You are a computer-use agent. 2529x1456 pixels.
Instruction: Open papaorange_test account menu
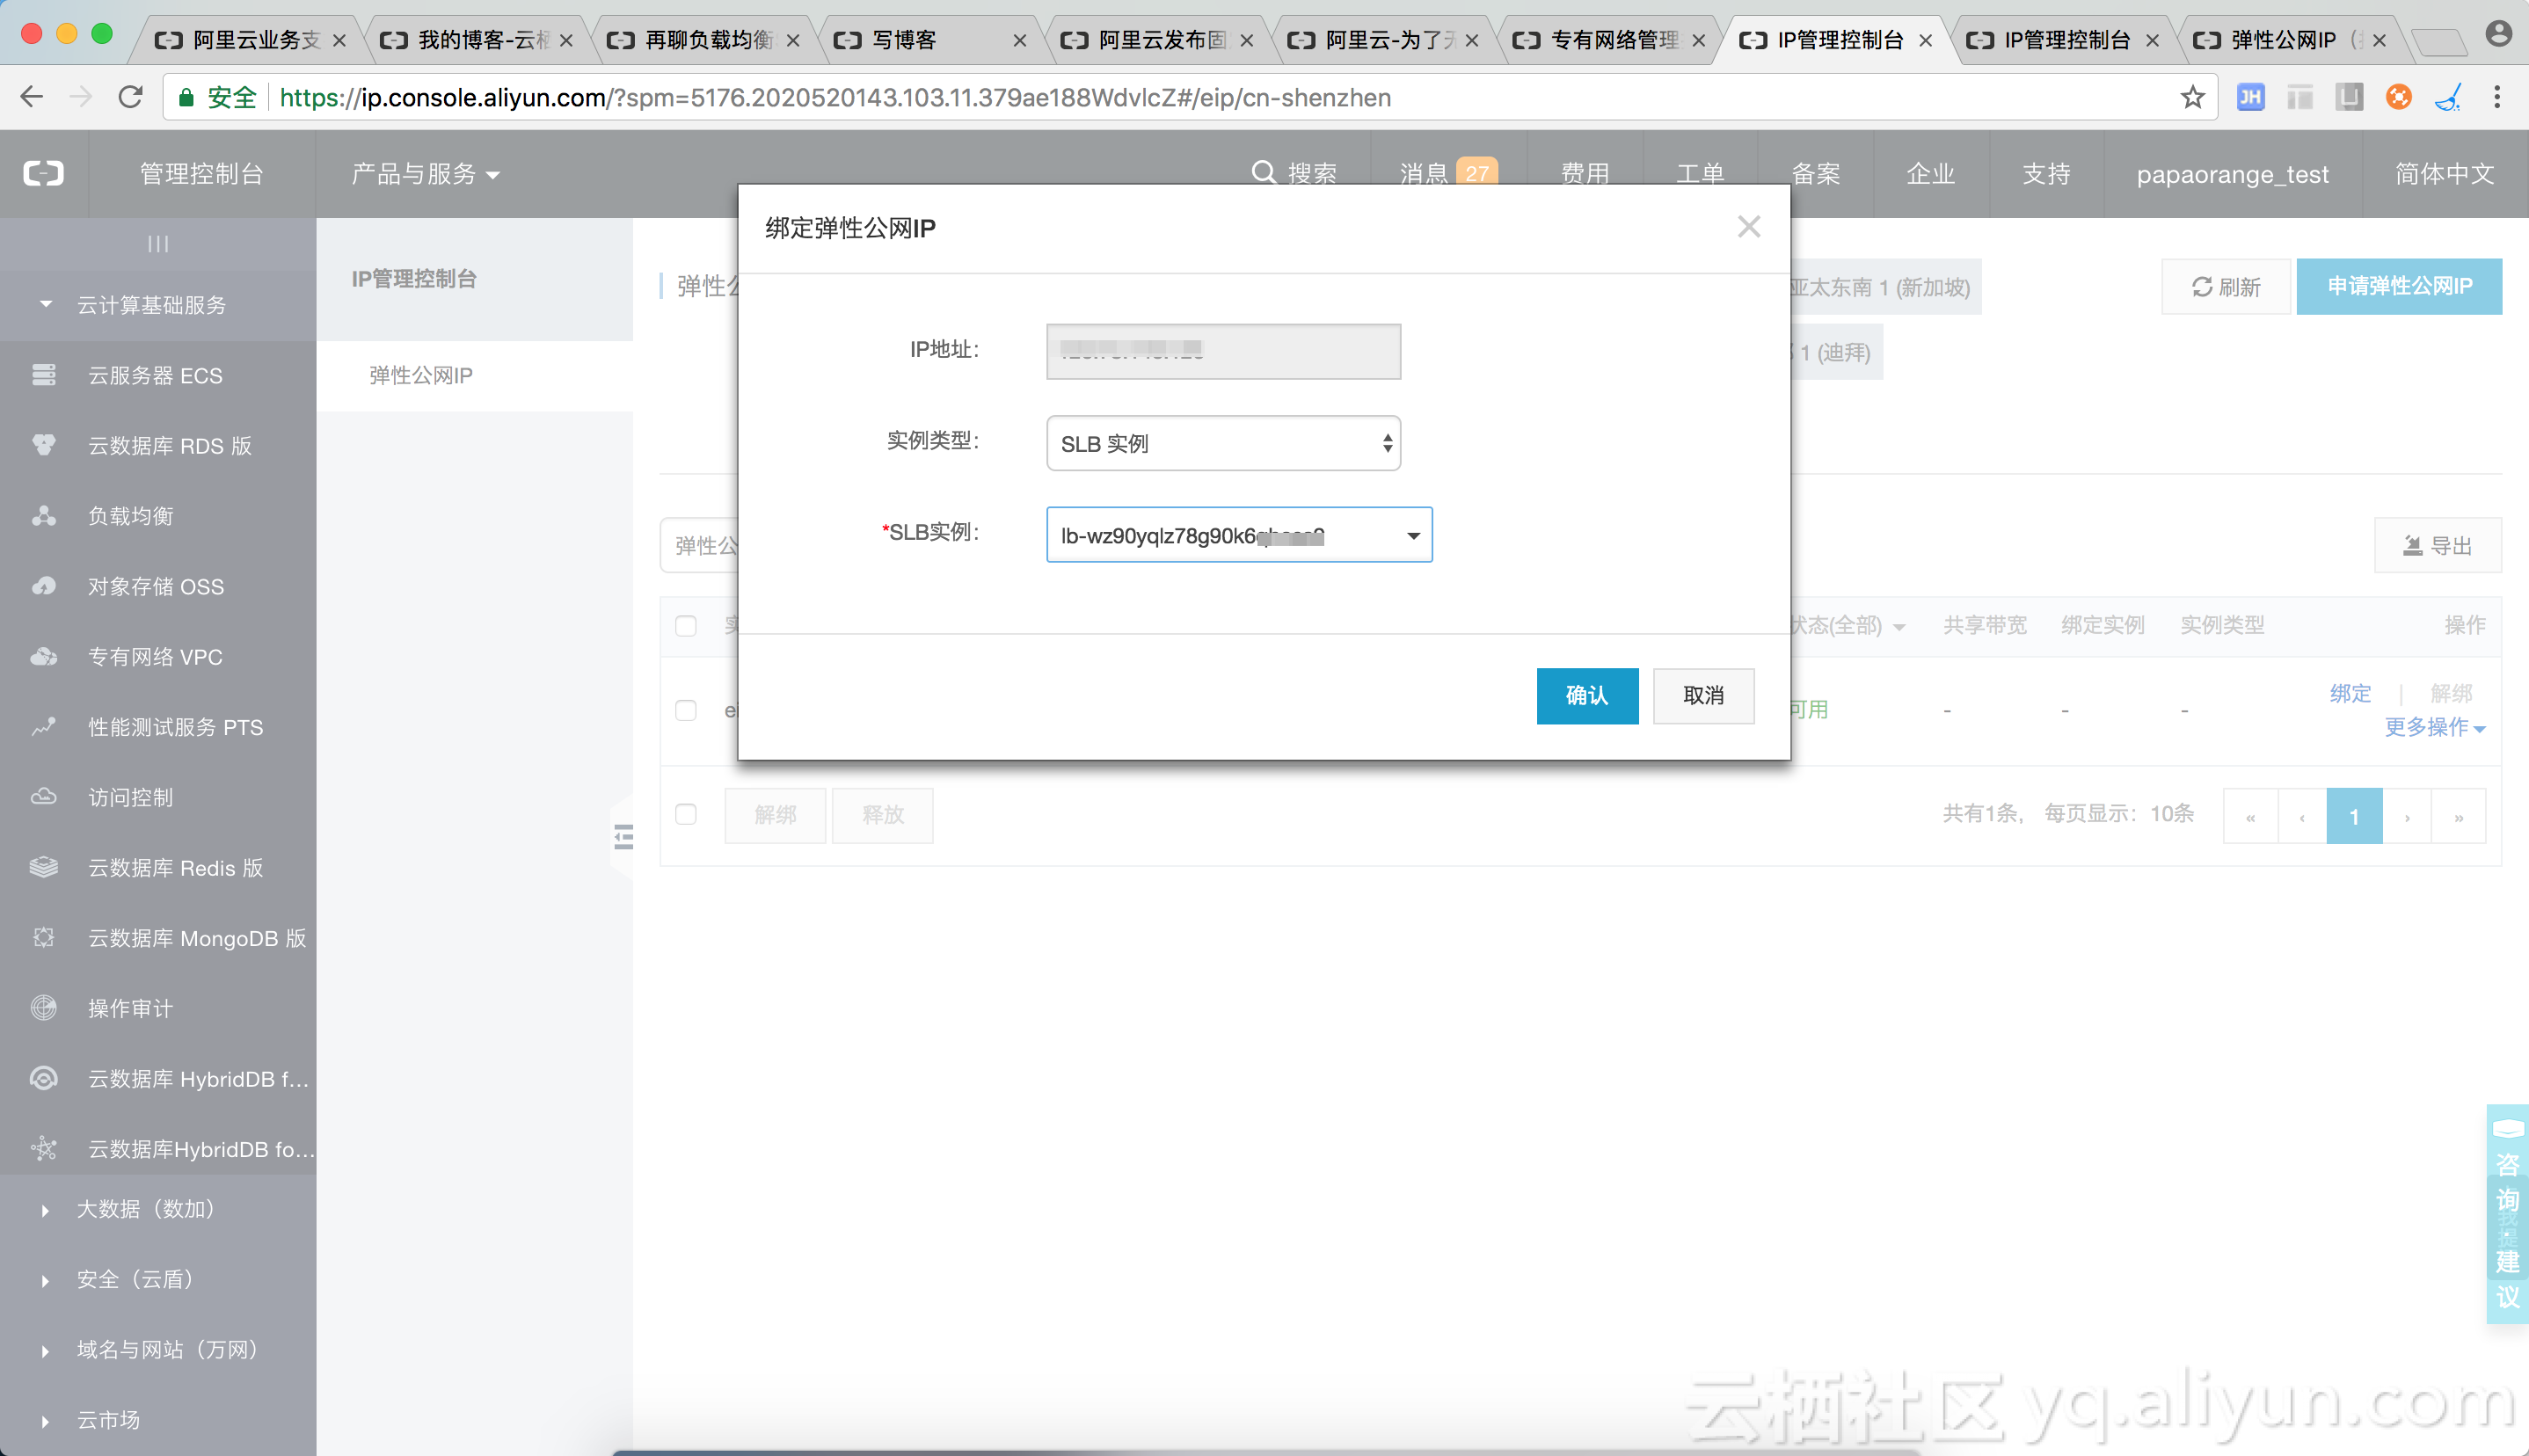(2232, 174)
